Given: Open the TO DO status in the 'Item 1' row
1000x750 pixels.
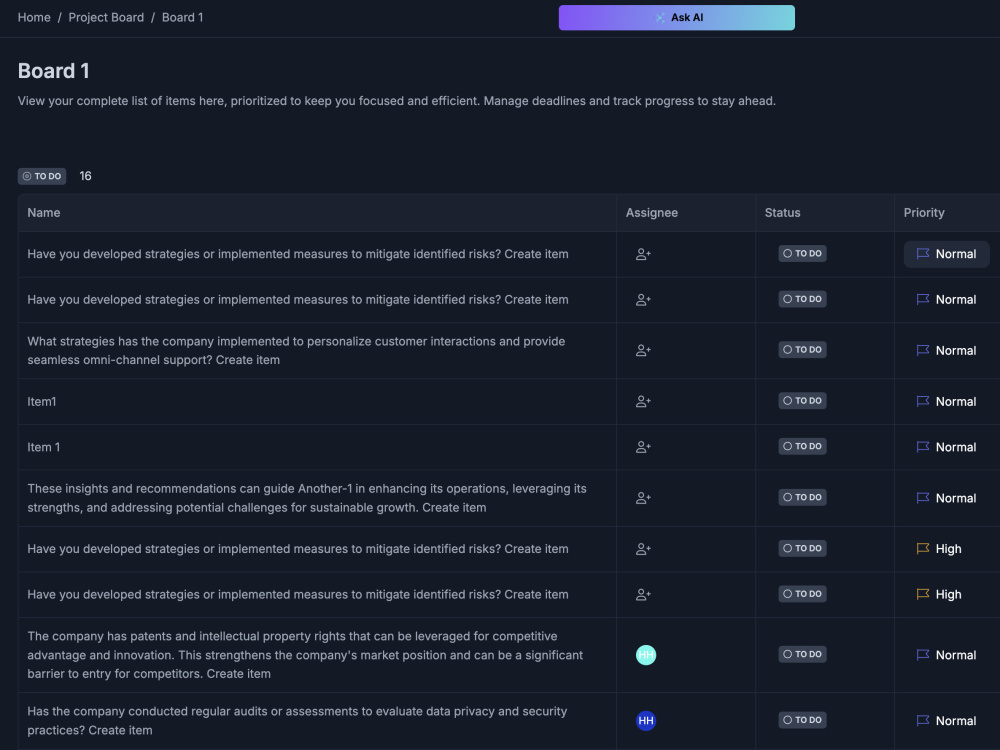Looking at the screenshot, I should tap(802, 446).
